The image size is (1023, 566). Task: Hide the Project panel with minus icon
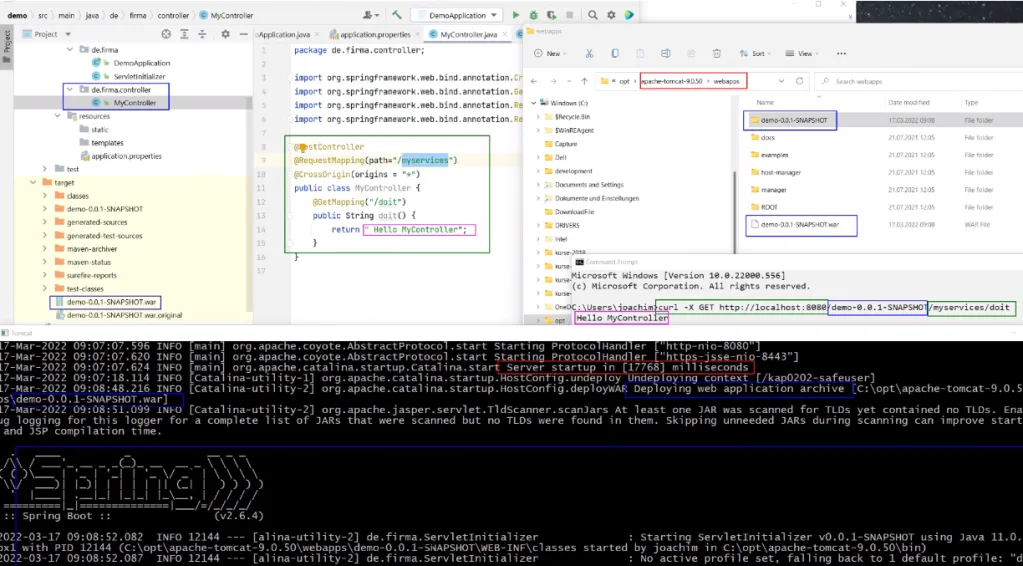(x=243, y=34)
